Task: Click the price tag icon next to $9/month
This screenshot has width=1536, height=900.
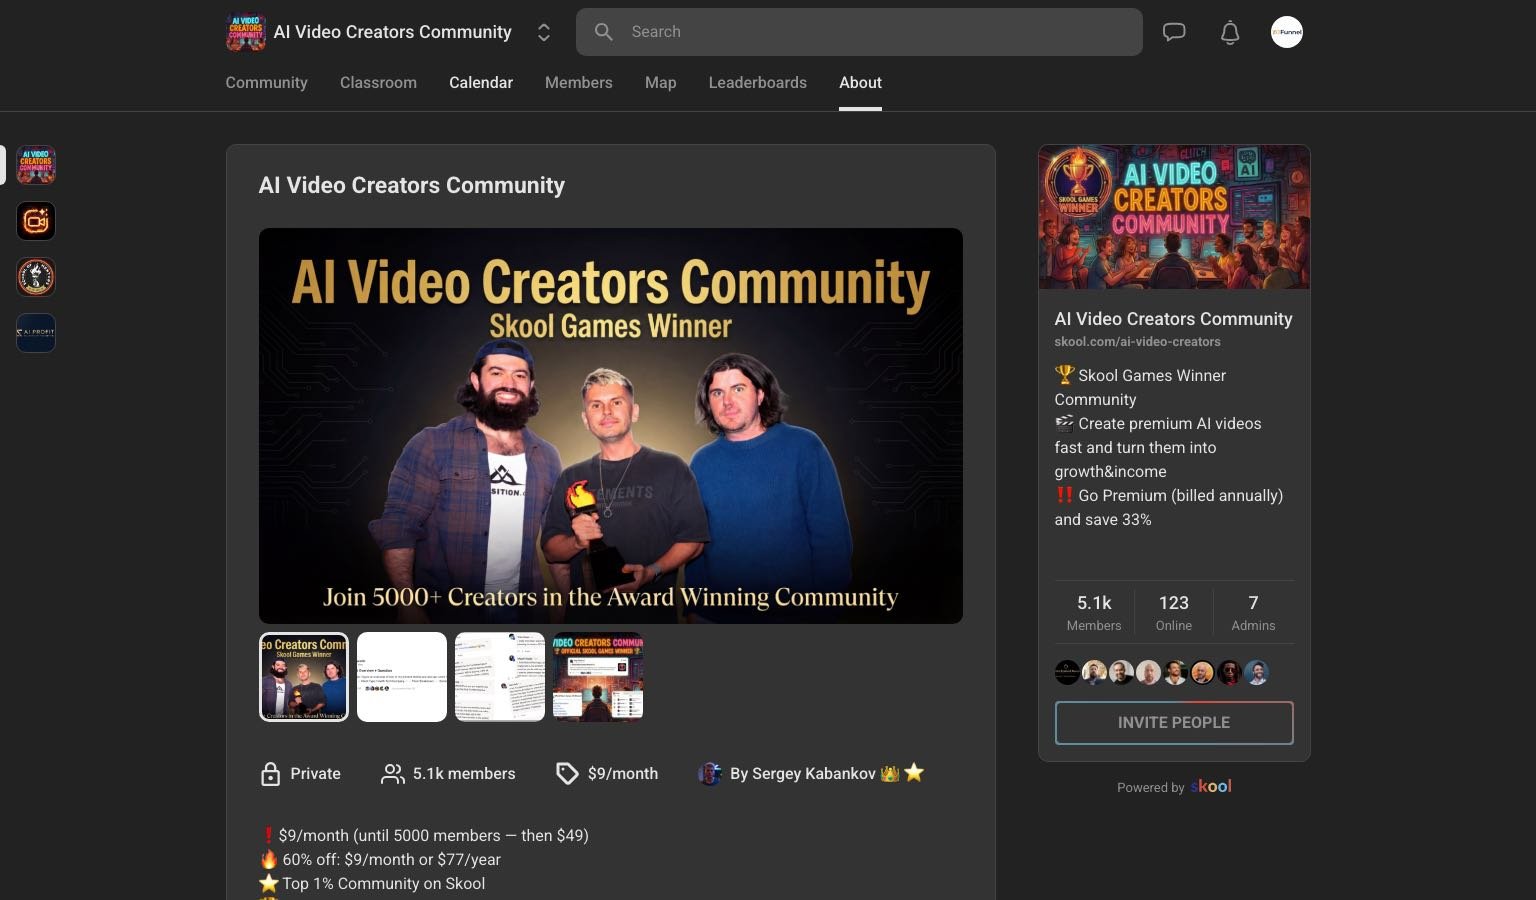Action: (567, 773)
